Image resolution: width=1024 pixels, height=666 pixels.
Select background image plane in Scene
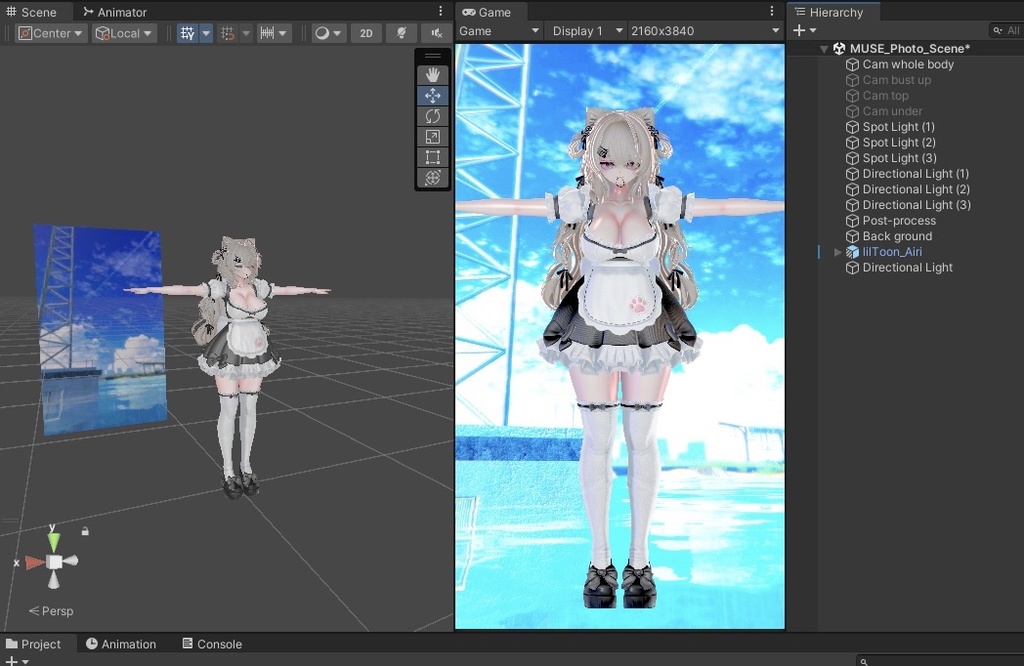pos(100,329)
